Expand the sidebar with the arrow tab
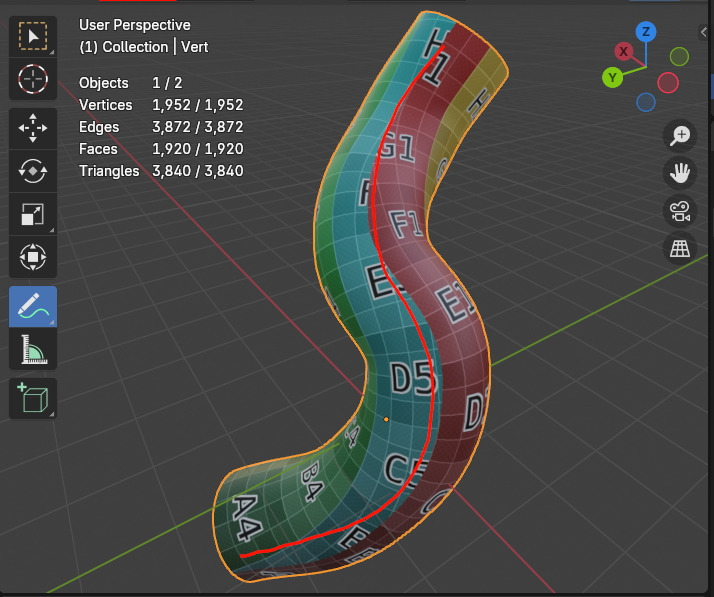The height and width of the screenshot is (597, 714). (704, 32)
